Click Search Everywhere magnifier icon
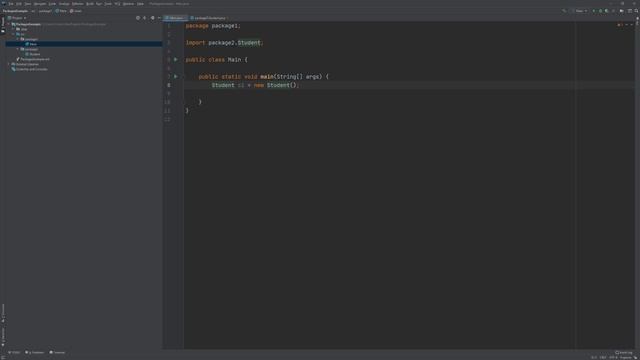 [636, 11]
